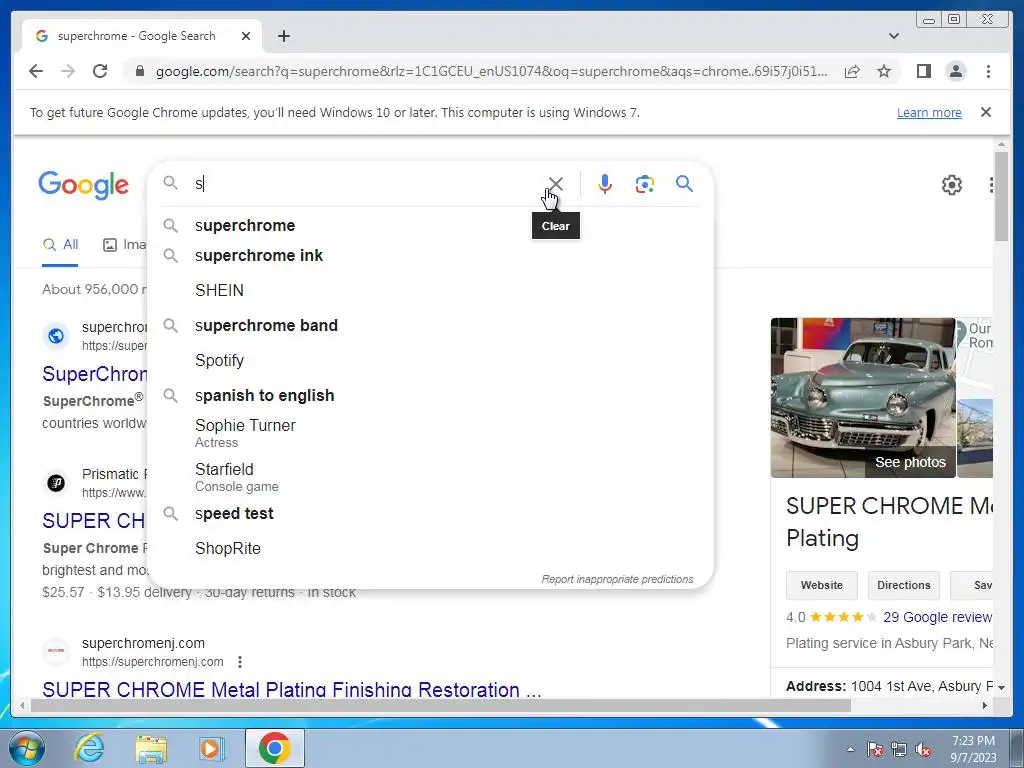This screenshot has width=1024, height=768.
Task: Choose spanish to english suggestion
Action: coord(431,396)
